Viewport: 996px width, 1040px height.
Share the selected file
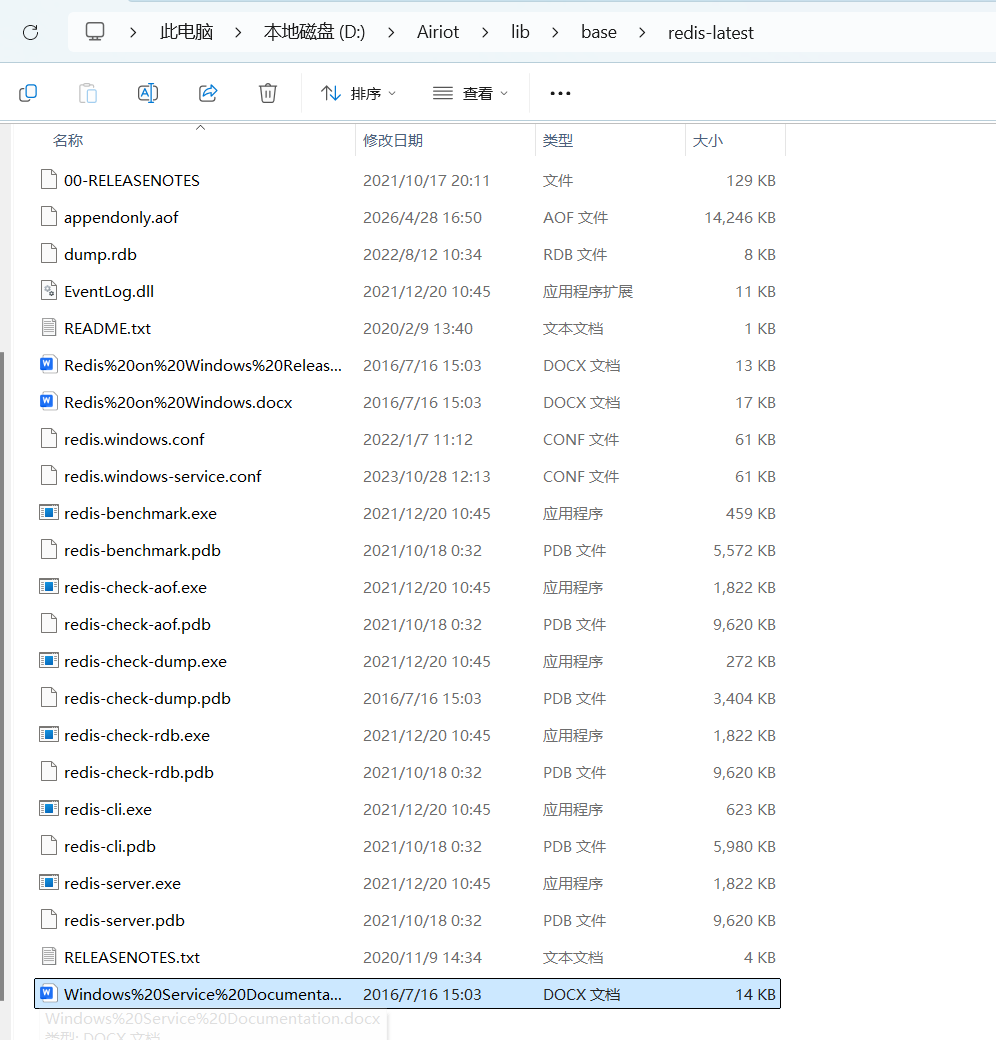click(x=208, y=92)
